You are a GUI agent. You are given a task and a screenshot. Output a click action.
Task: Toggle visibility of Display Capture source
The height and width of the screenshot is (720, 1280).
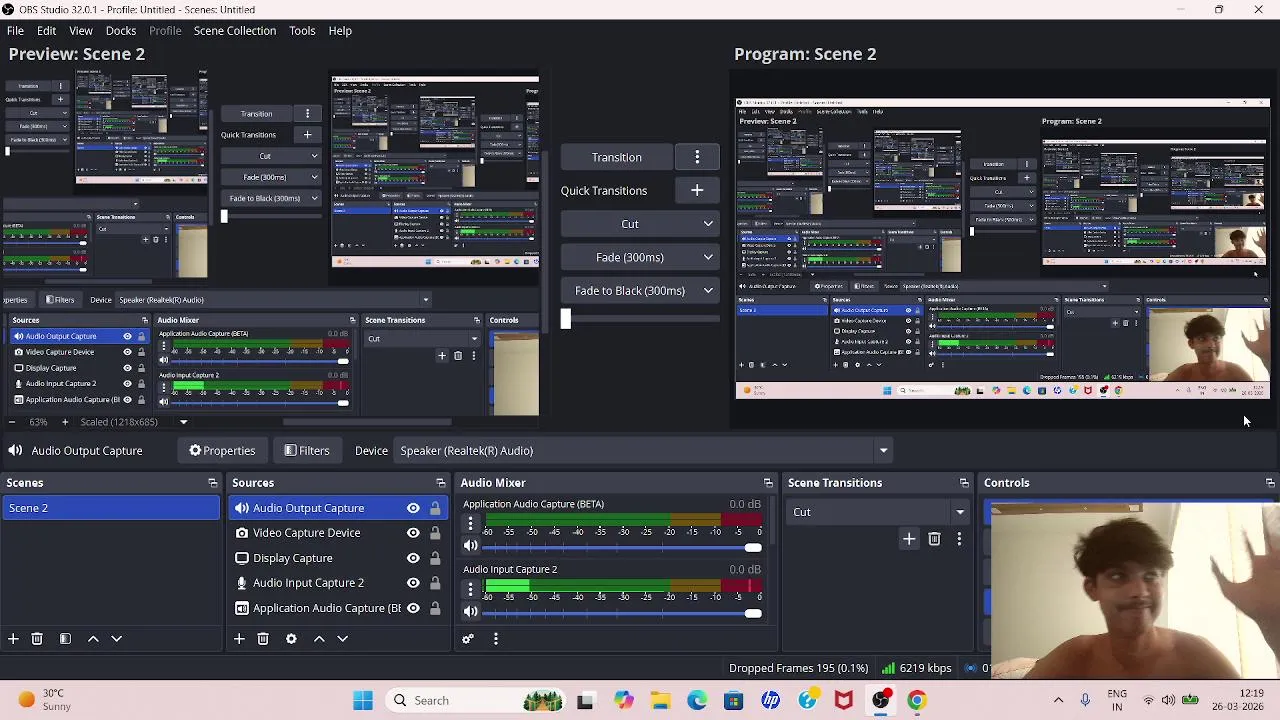(x=413, y=558)
